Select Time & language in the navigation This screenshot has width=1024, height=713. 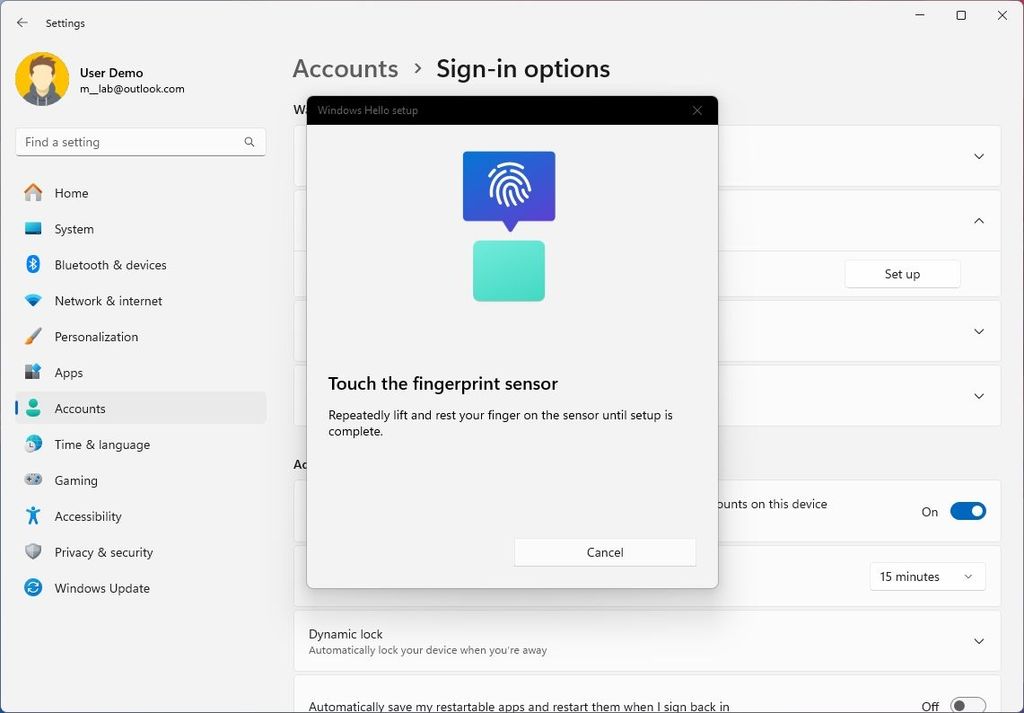click(x=101, y=444)
